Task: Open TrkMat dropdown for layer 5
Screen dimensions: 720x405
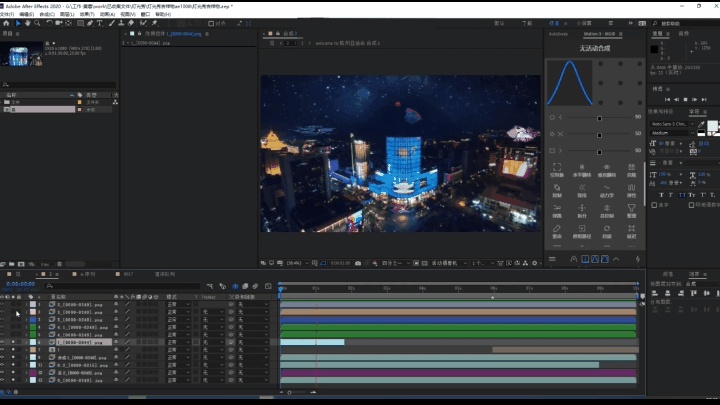Action: point(213,335)
